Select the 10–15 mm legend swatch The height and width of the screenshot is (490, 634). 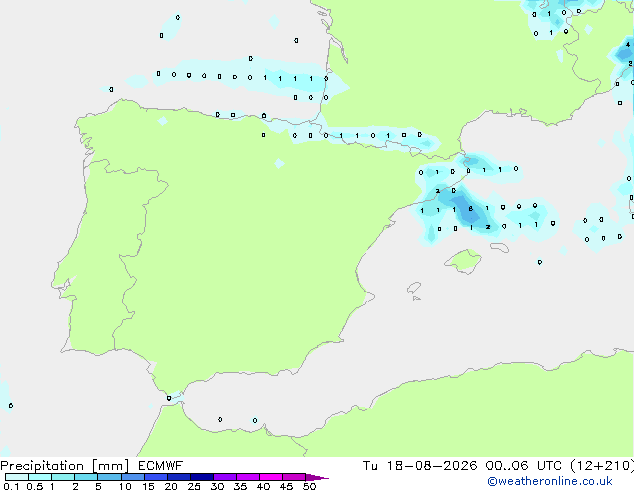133,477
